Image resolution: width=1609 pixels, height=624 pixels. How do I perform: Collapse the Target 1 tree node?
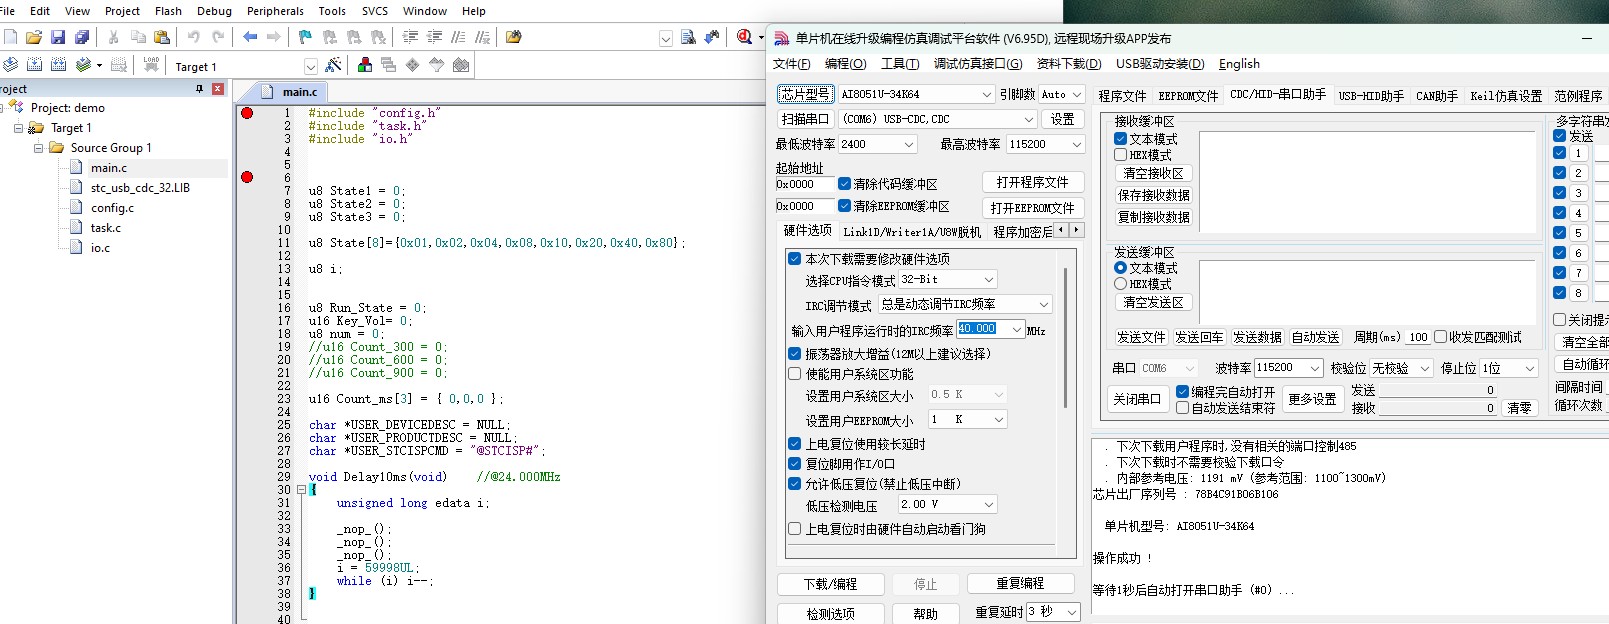point(18,128)
